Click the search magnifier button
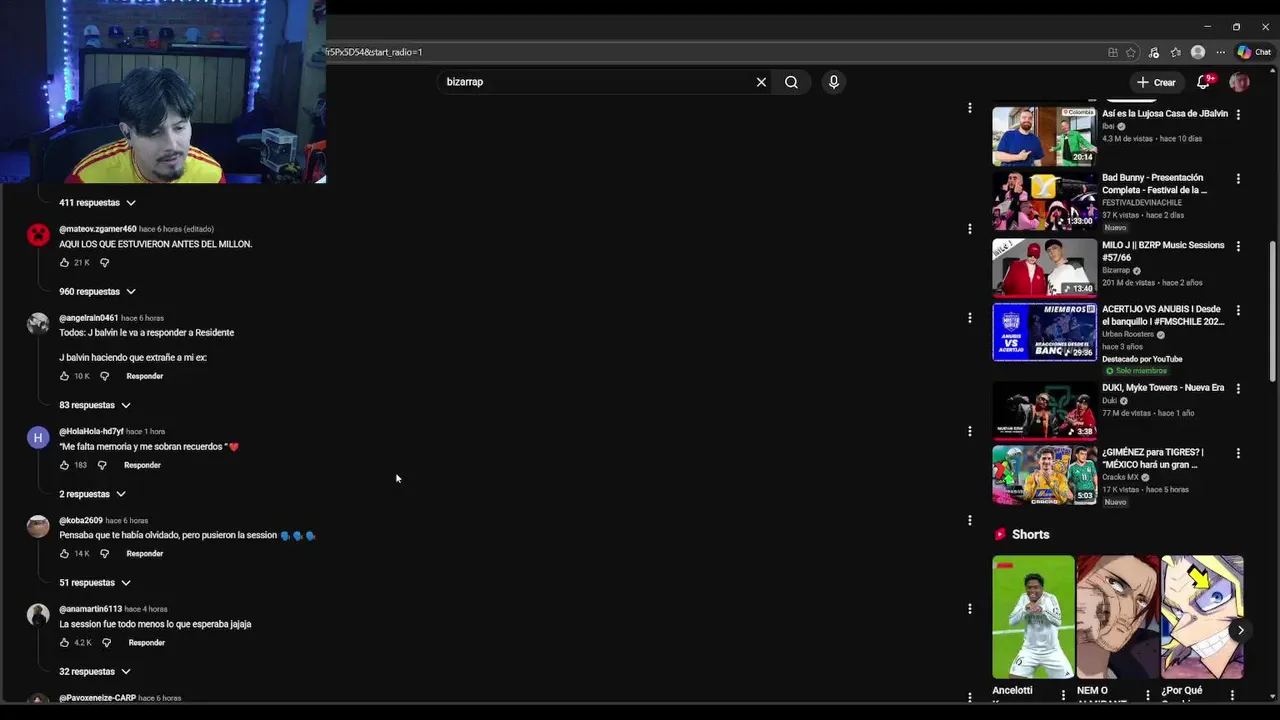Image resolution: width=1280 pixels, height=720 pixels. pyautogui.click(x=791, y=82)
